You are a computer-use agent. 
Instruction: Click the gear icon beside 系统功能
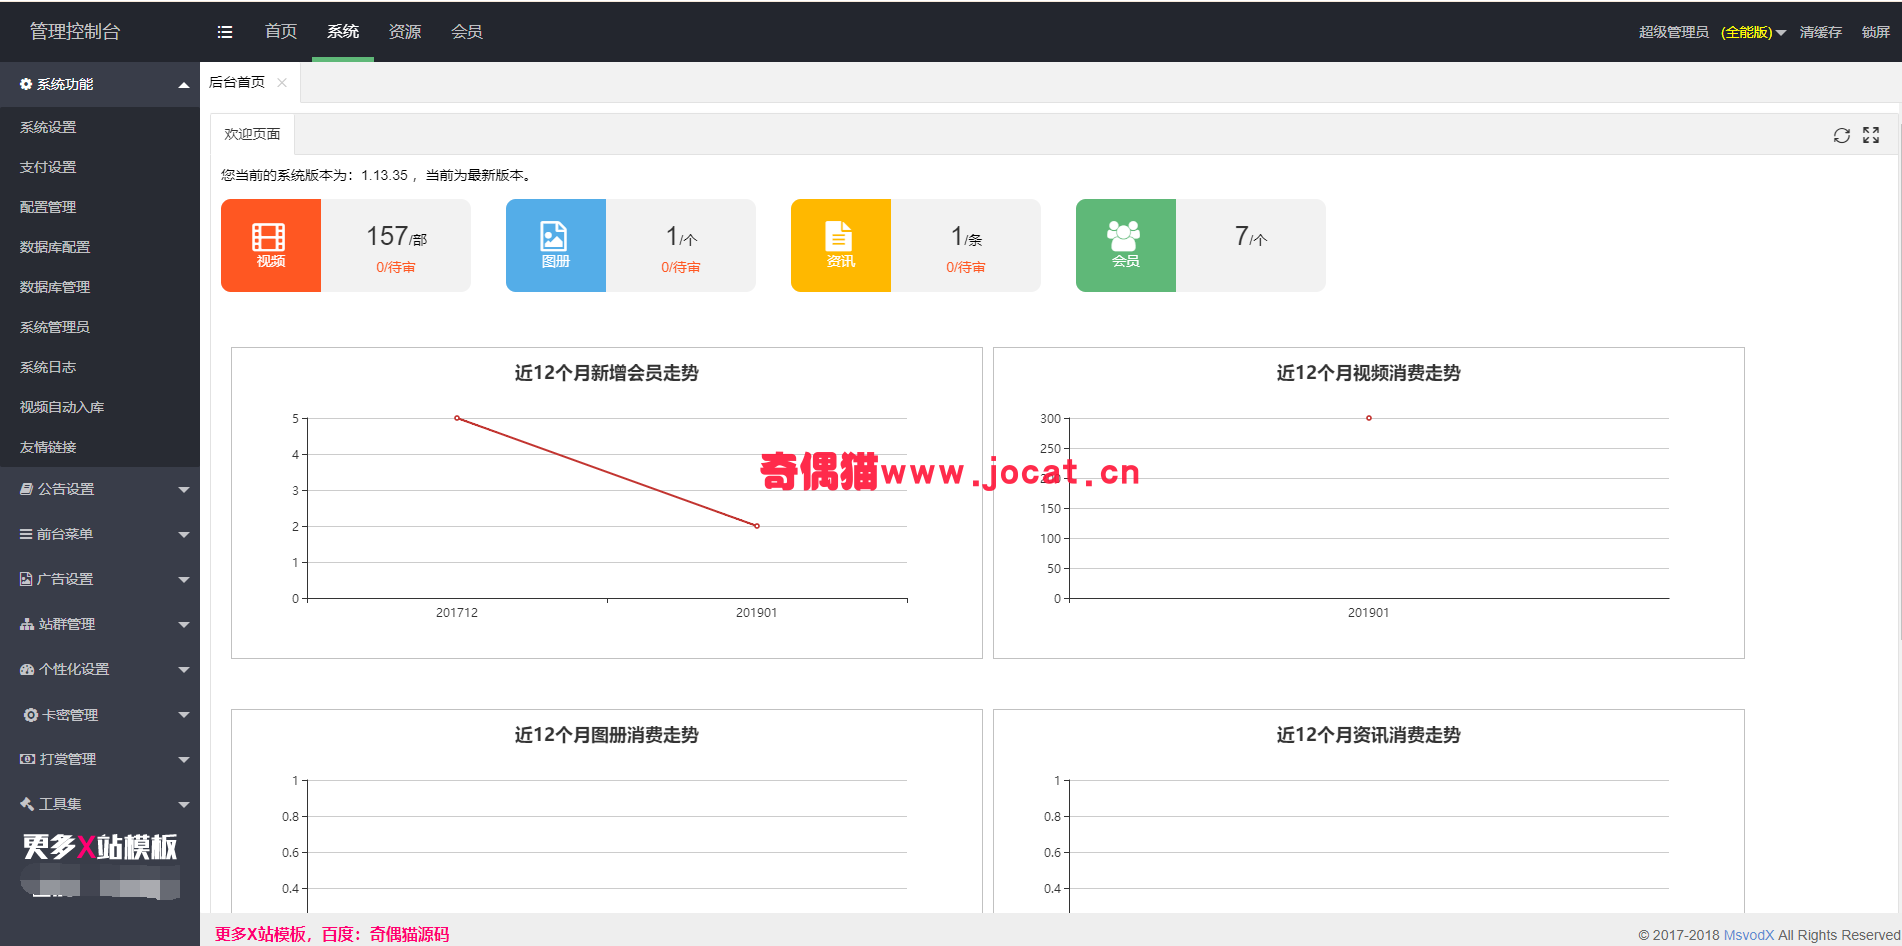click(x=26, y=84)
